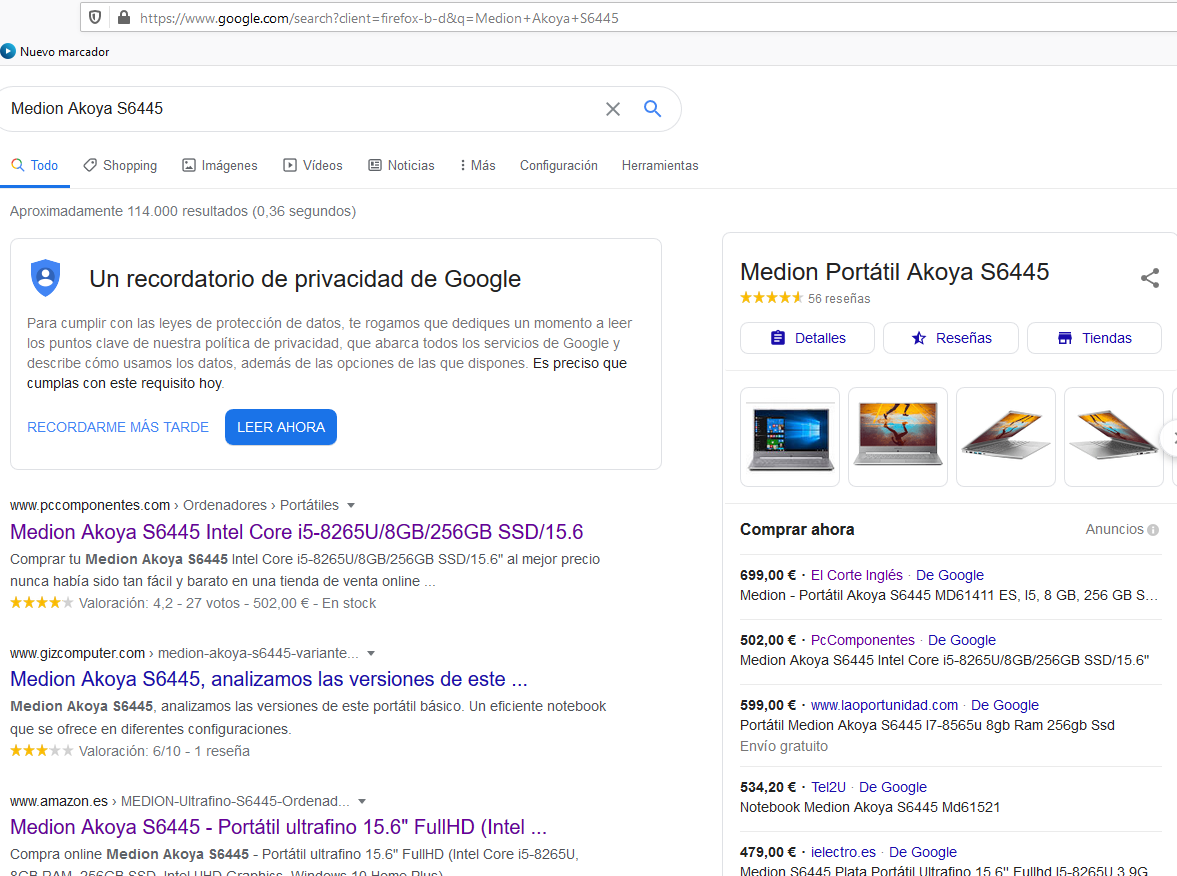The width and height of the screenshot is (1177, 876).
Task: Open fourth laptop thumbnail angled view
Action: 1114,437
